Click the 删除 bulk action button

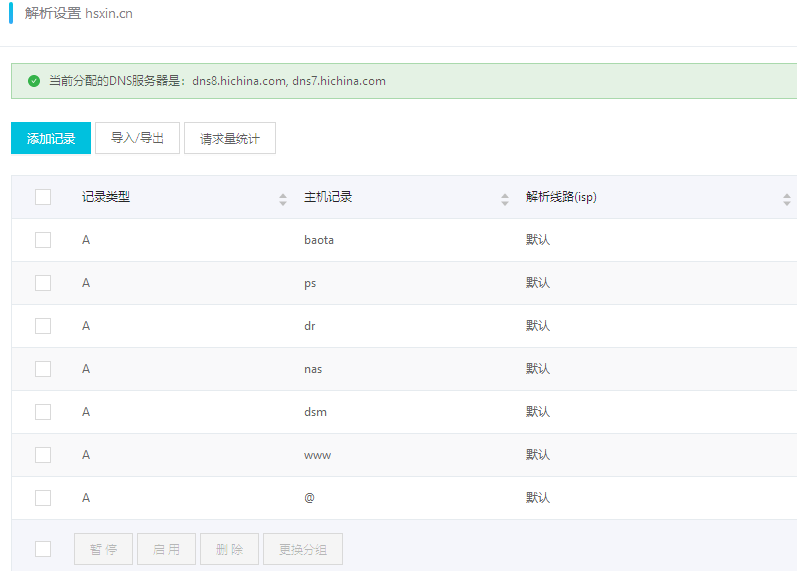(229, 549)
